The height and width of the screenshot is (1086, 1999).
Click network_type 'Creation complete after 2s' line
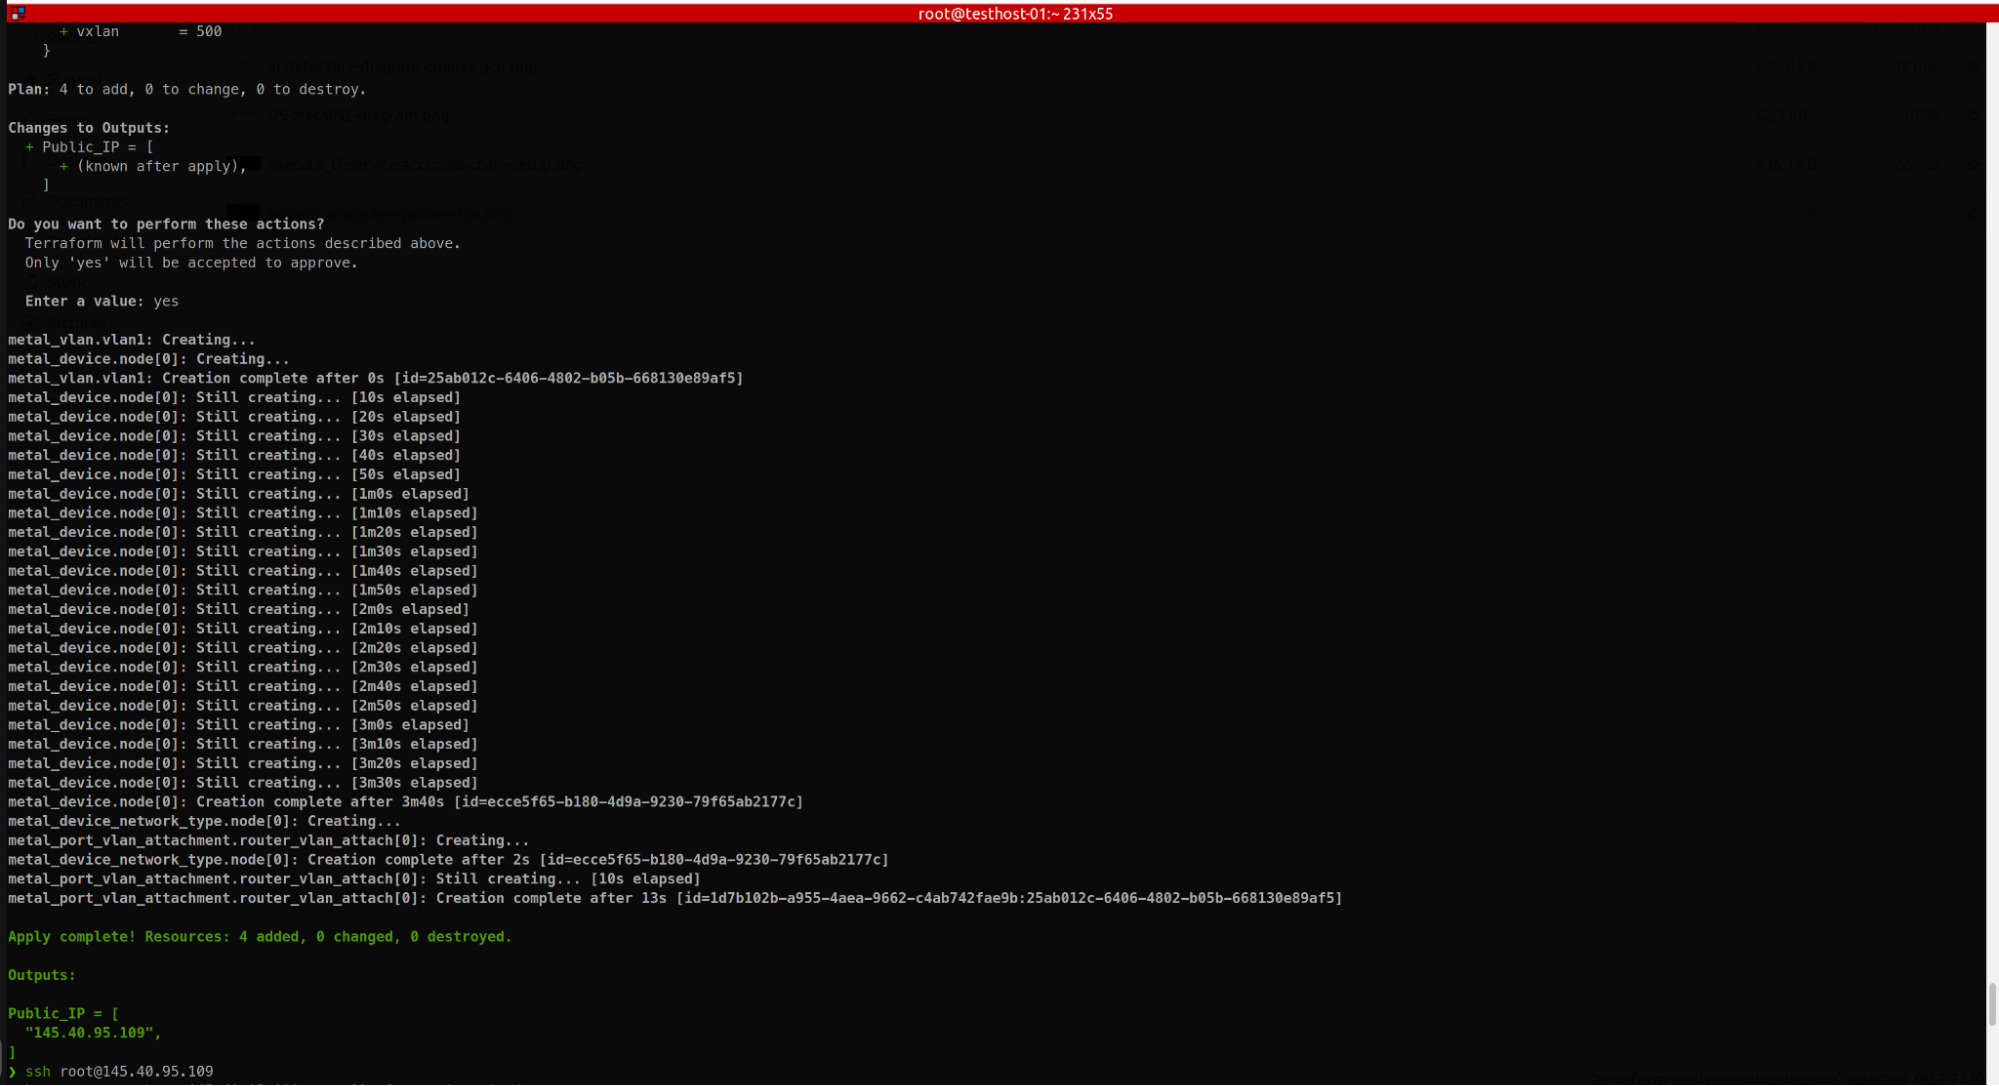coord(448,860)
